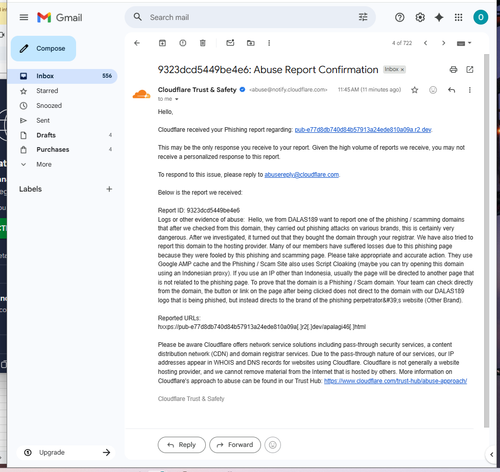Click the Forward button
This screenshot has width=500, height=472.
(x=235, y=445)
